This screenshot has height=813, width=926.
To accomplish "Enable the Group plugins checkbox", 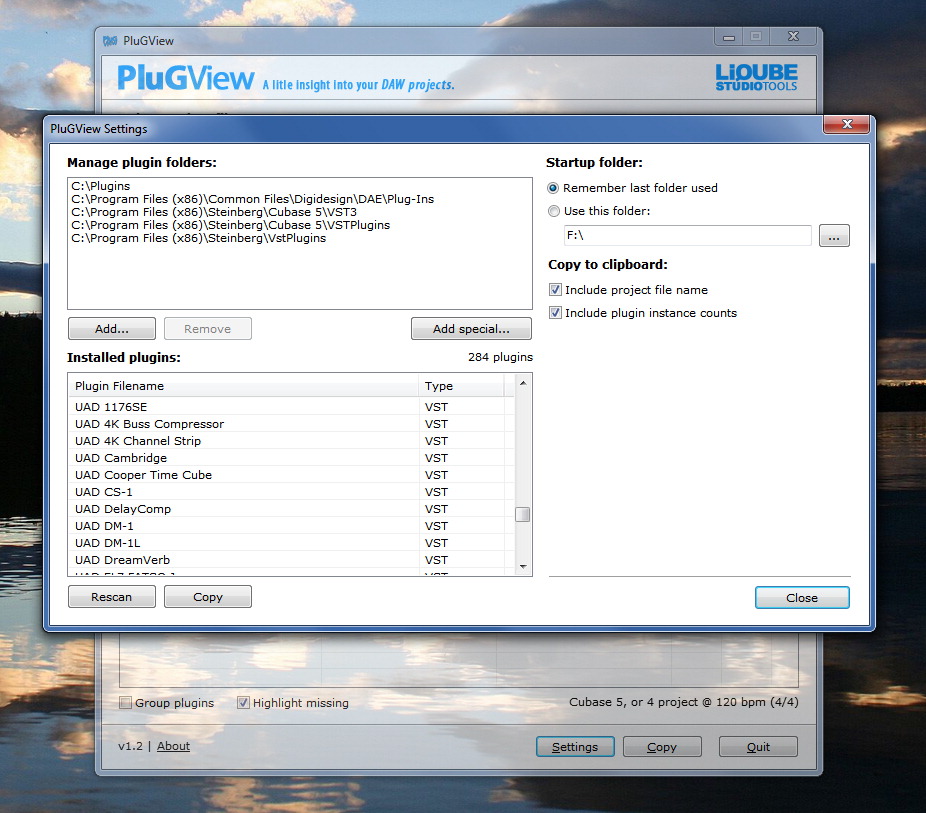I will [126, 703].
